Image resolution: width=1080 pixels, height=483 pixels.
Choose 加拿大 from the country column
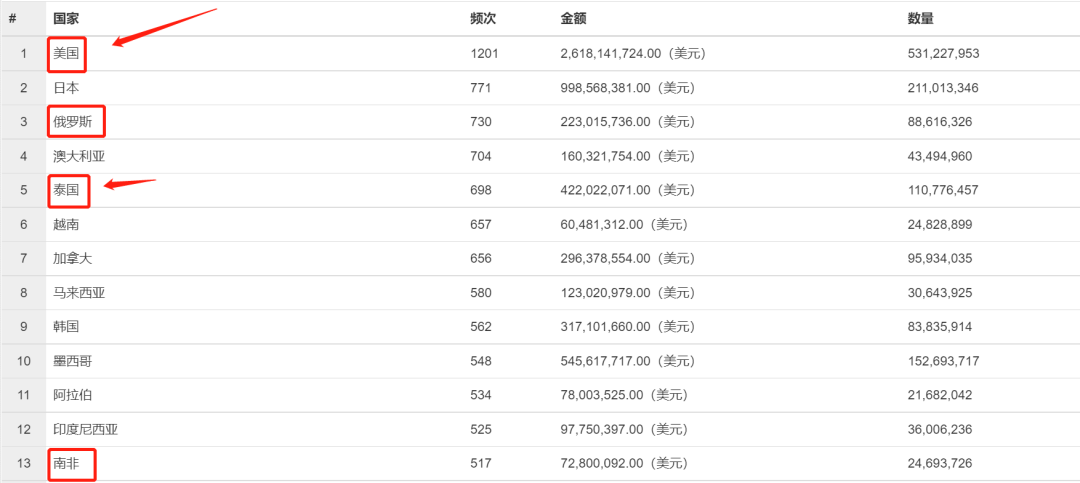(x=73, y=258)
